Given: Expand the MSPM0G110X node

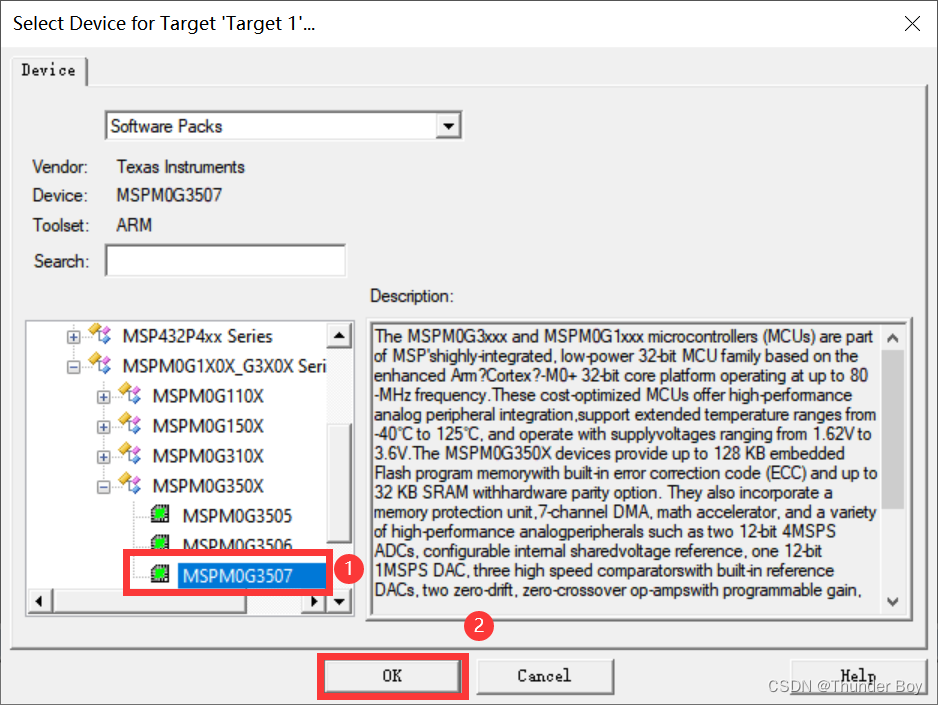Looking at the screenshot, I should [x=103, y=396].
